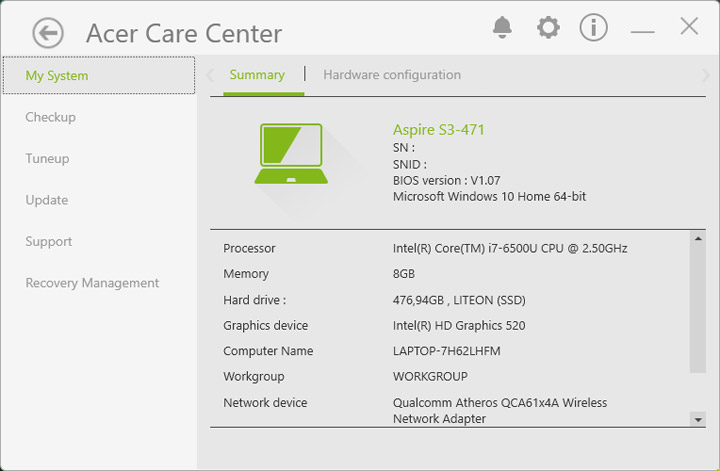
Task: Click the green laptop icon
Action: click(x=291, y=154)
